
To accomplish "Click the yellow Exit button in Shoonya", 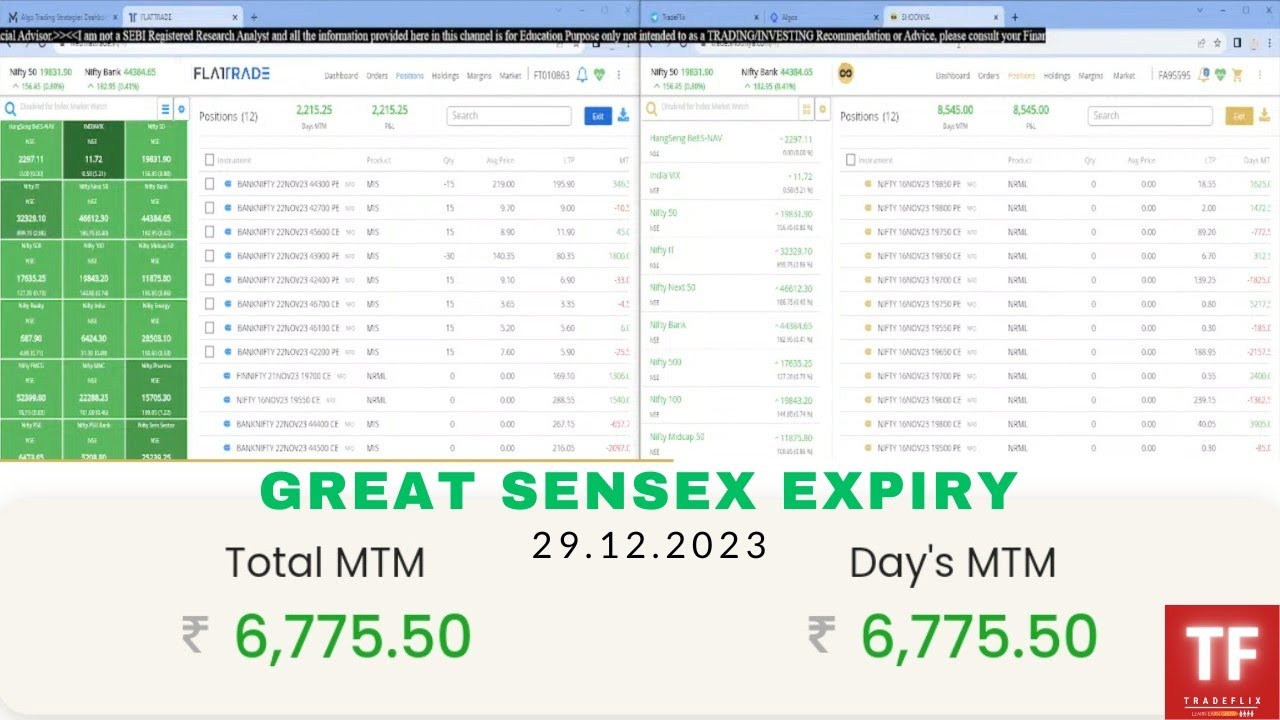I will tap(1239, 116).
